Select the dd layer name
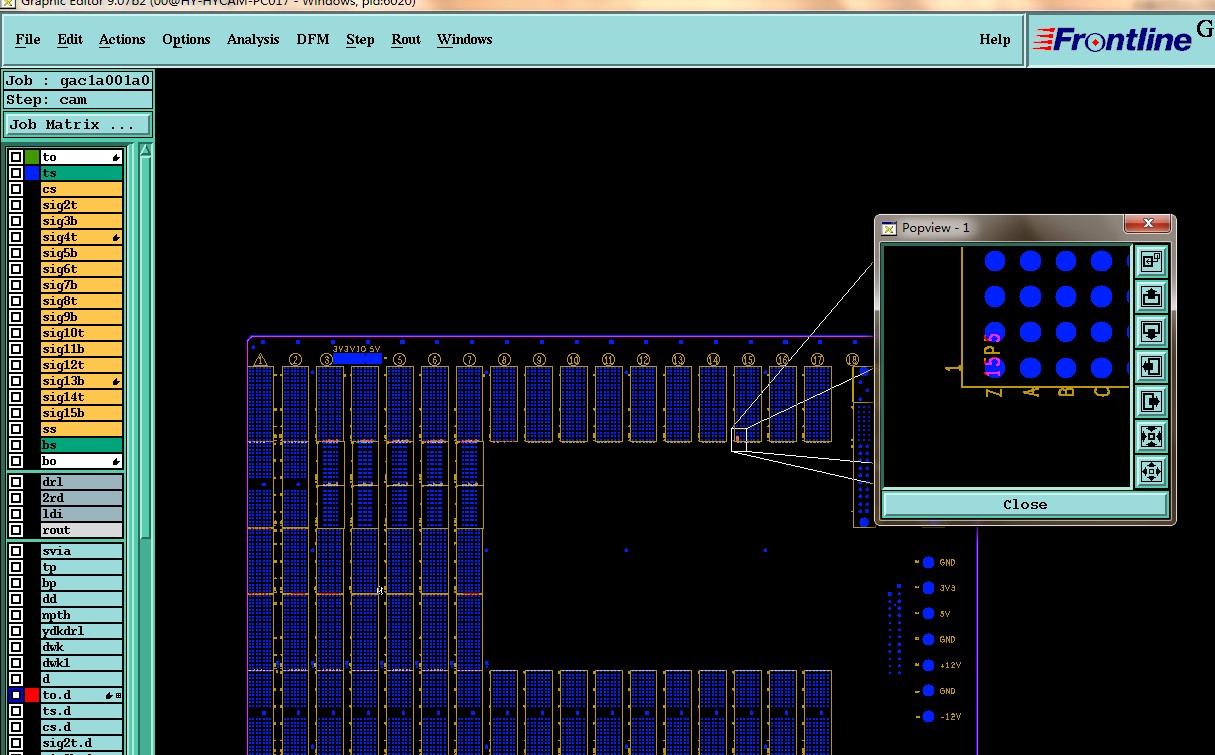The image size is (1215, 755). [81, 599]
